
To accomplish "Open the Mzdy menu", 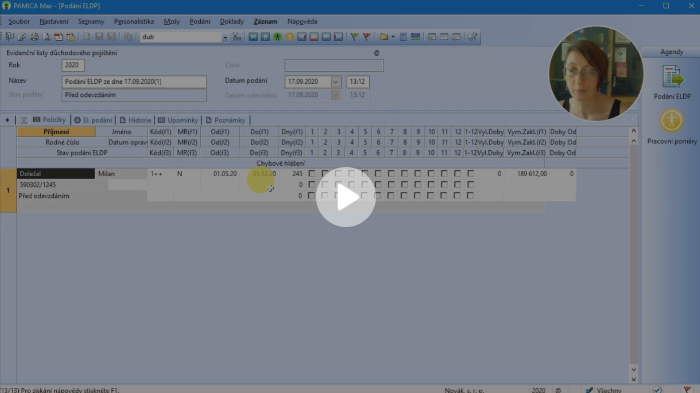I will coord(171,21).
